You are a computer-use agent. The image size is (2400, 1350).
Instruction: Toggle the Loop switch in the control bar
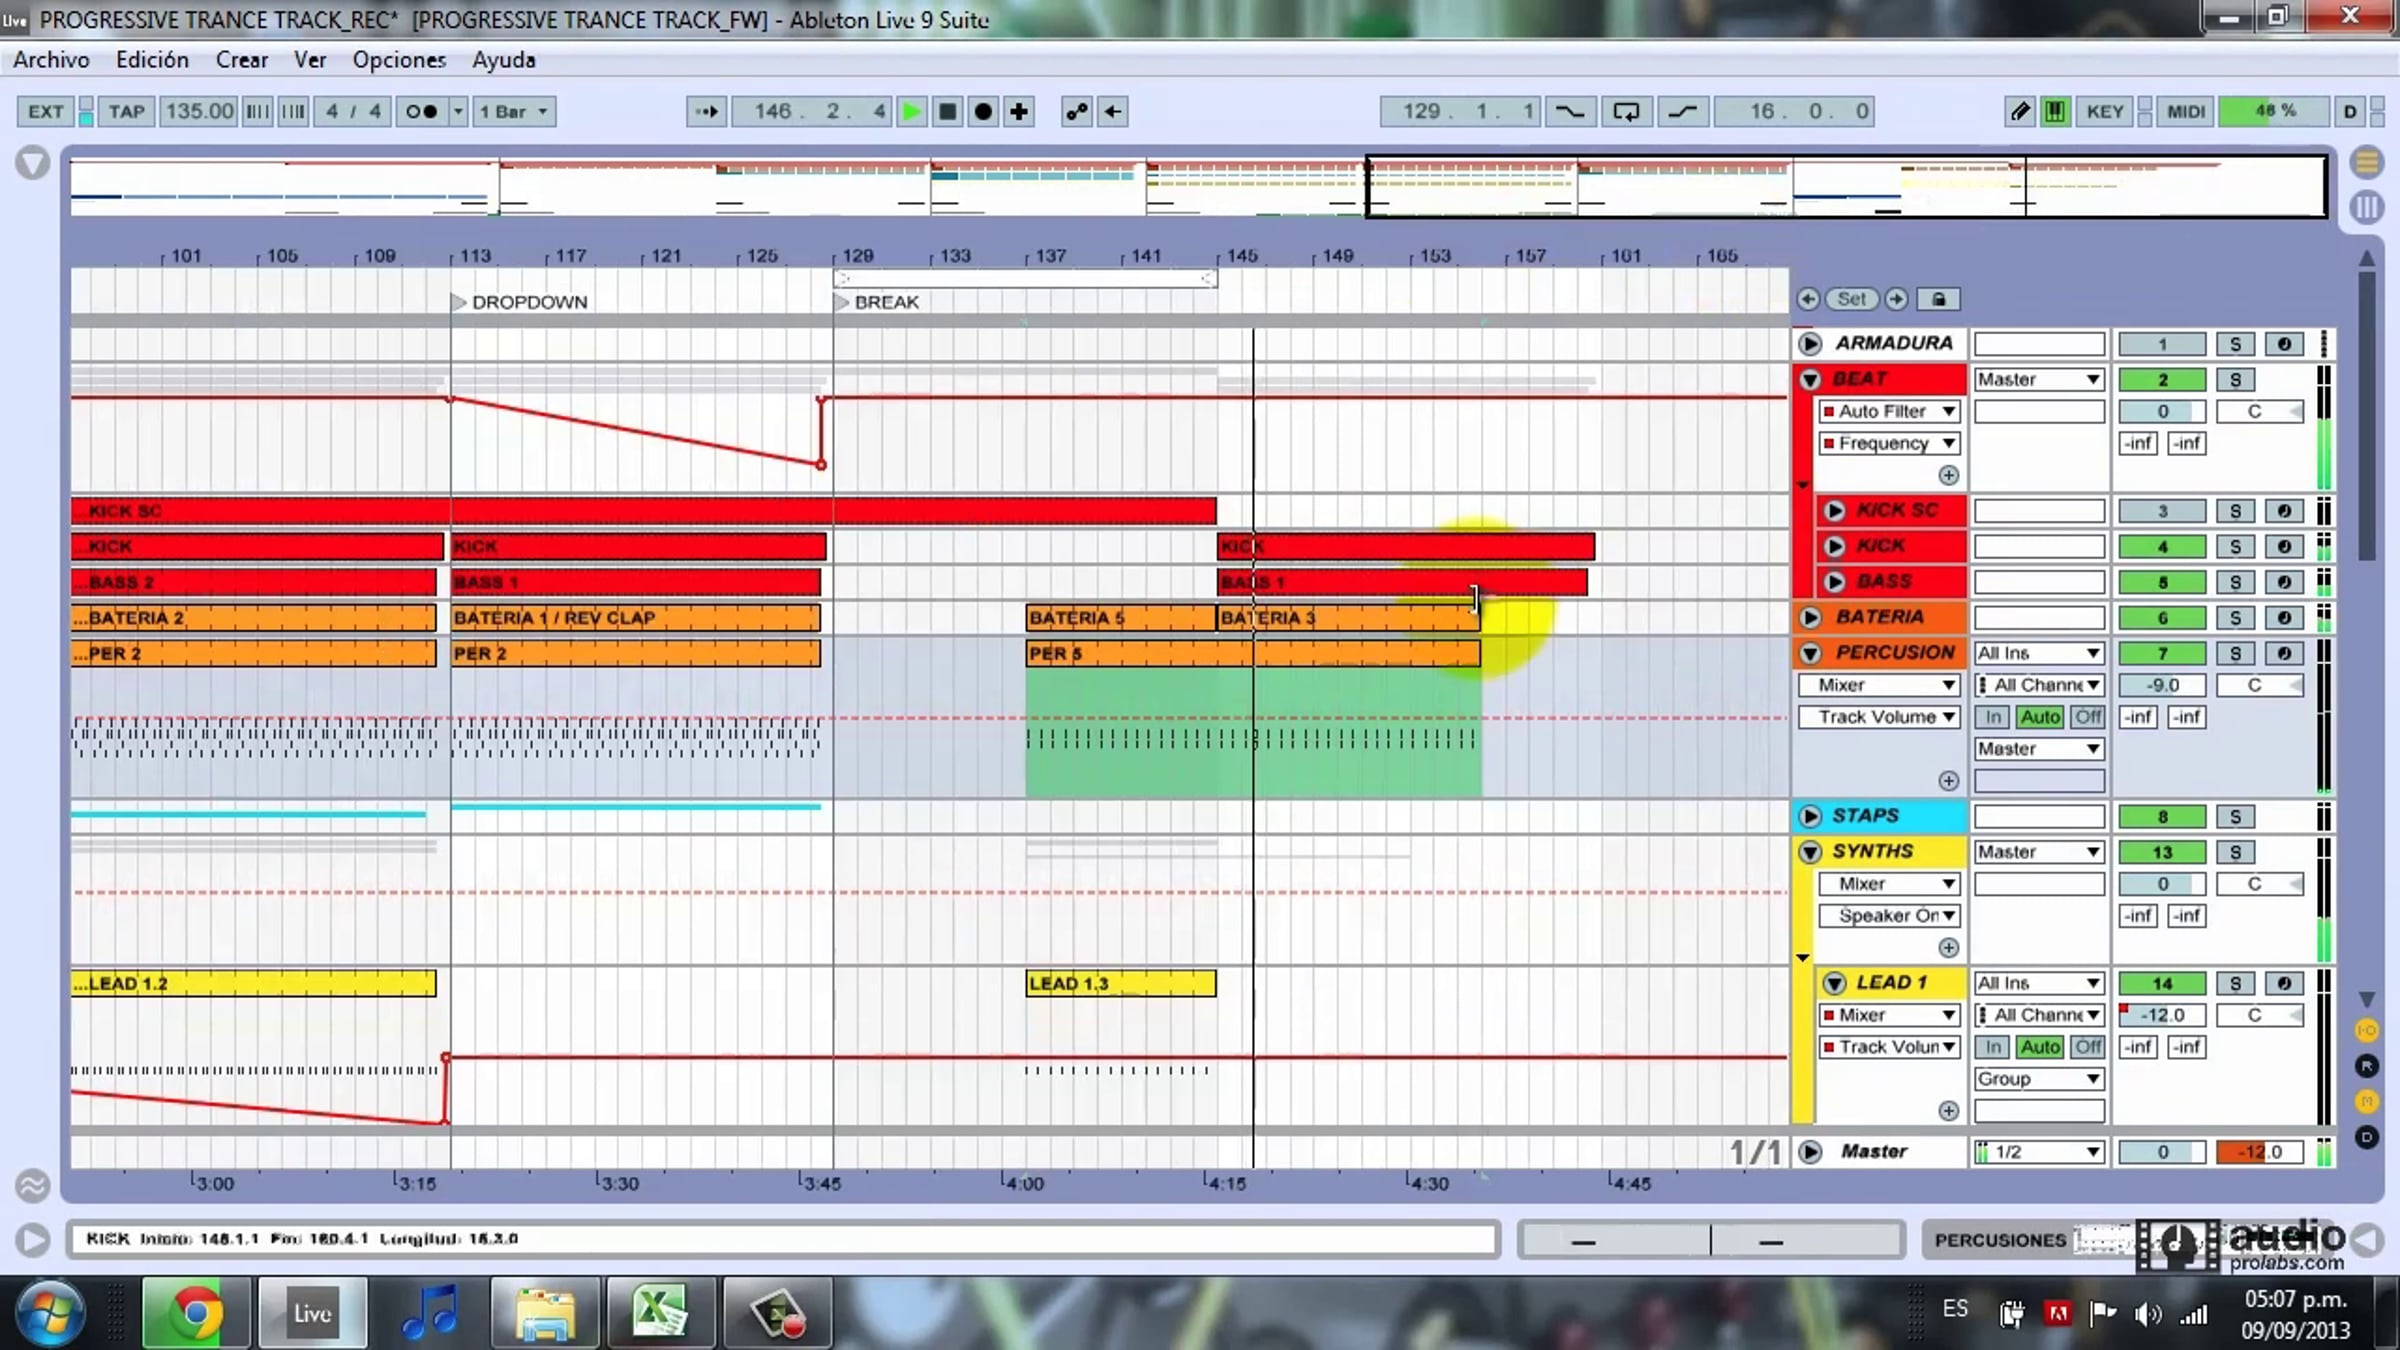point(1626,111)
